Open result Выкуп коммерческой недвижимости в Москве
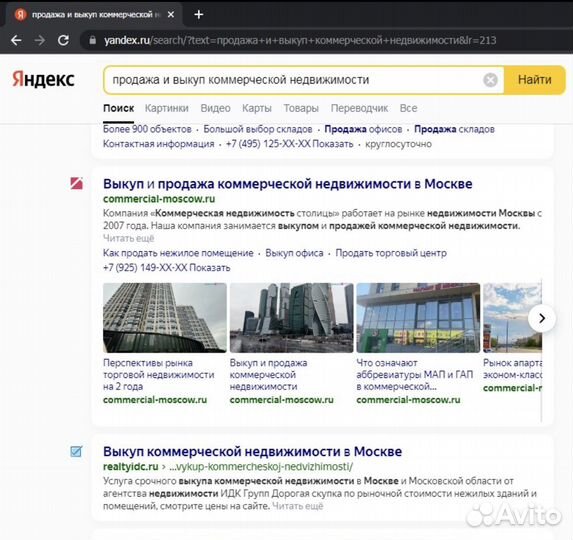This screenshot has width=573, height=540. point(253,452)
